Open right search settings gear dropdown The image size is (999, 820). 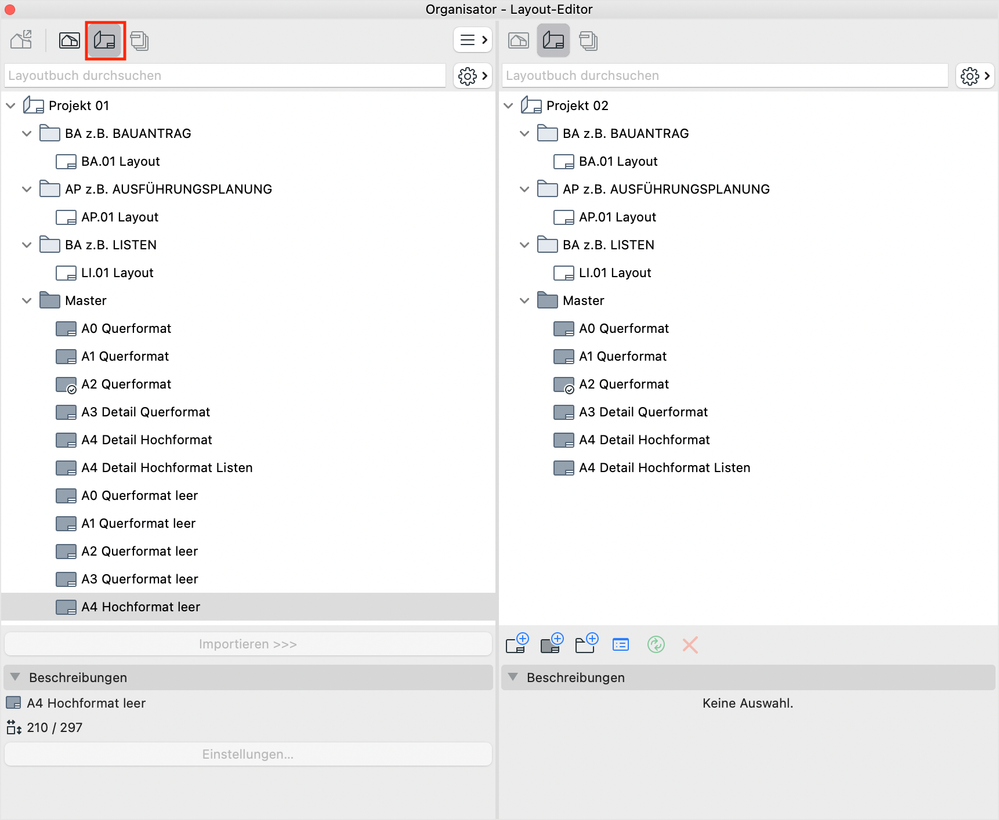[975, 76]
